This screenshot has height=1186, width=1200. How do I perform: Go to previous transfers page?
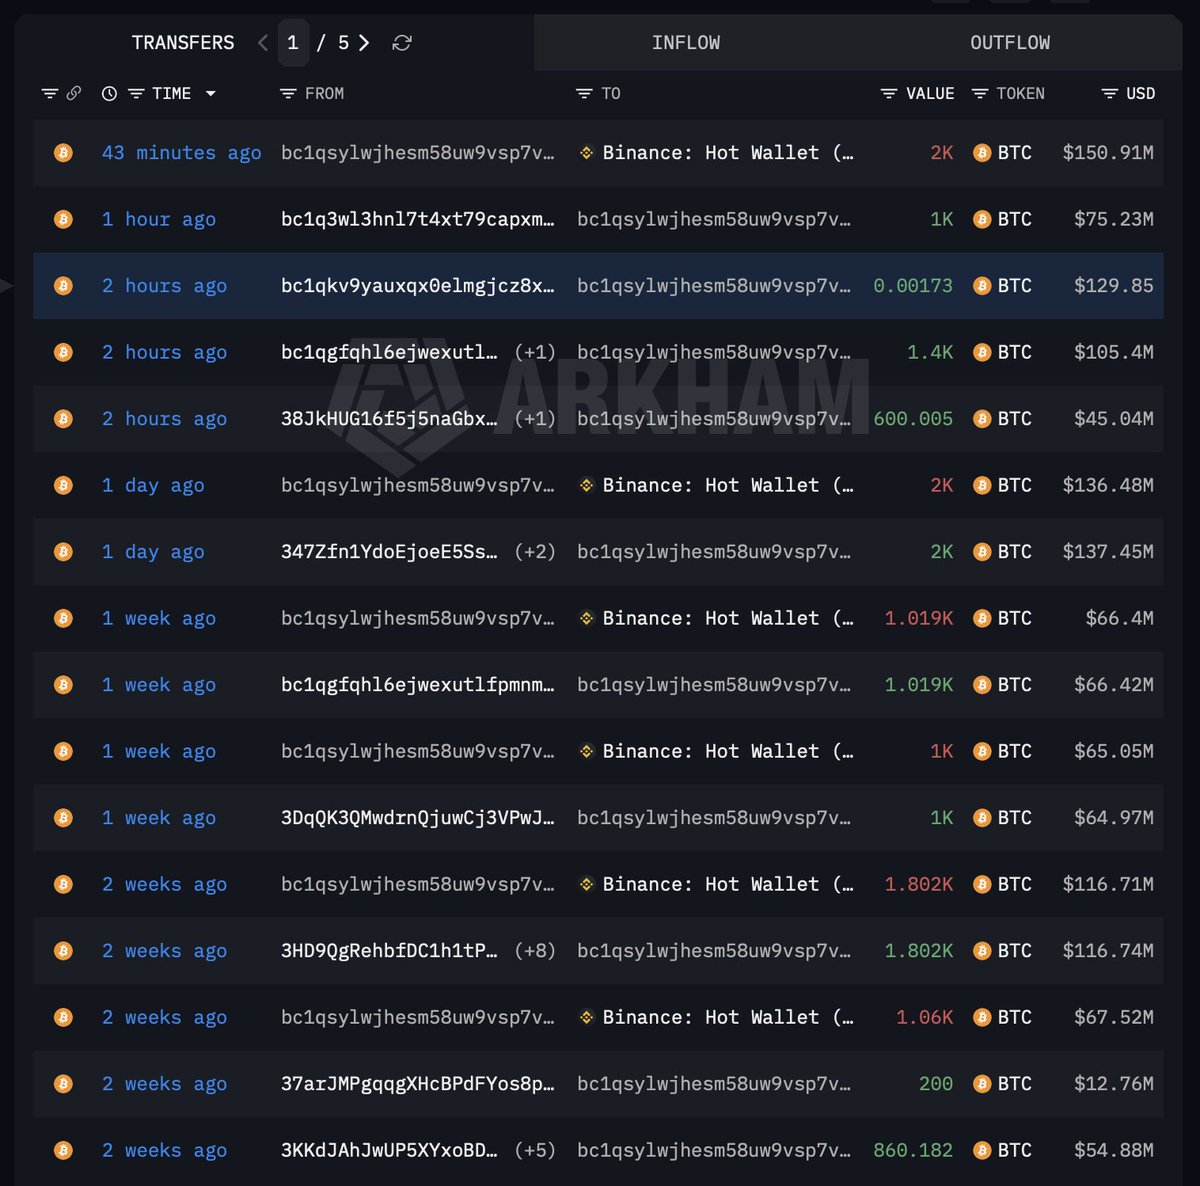263,43
